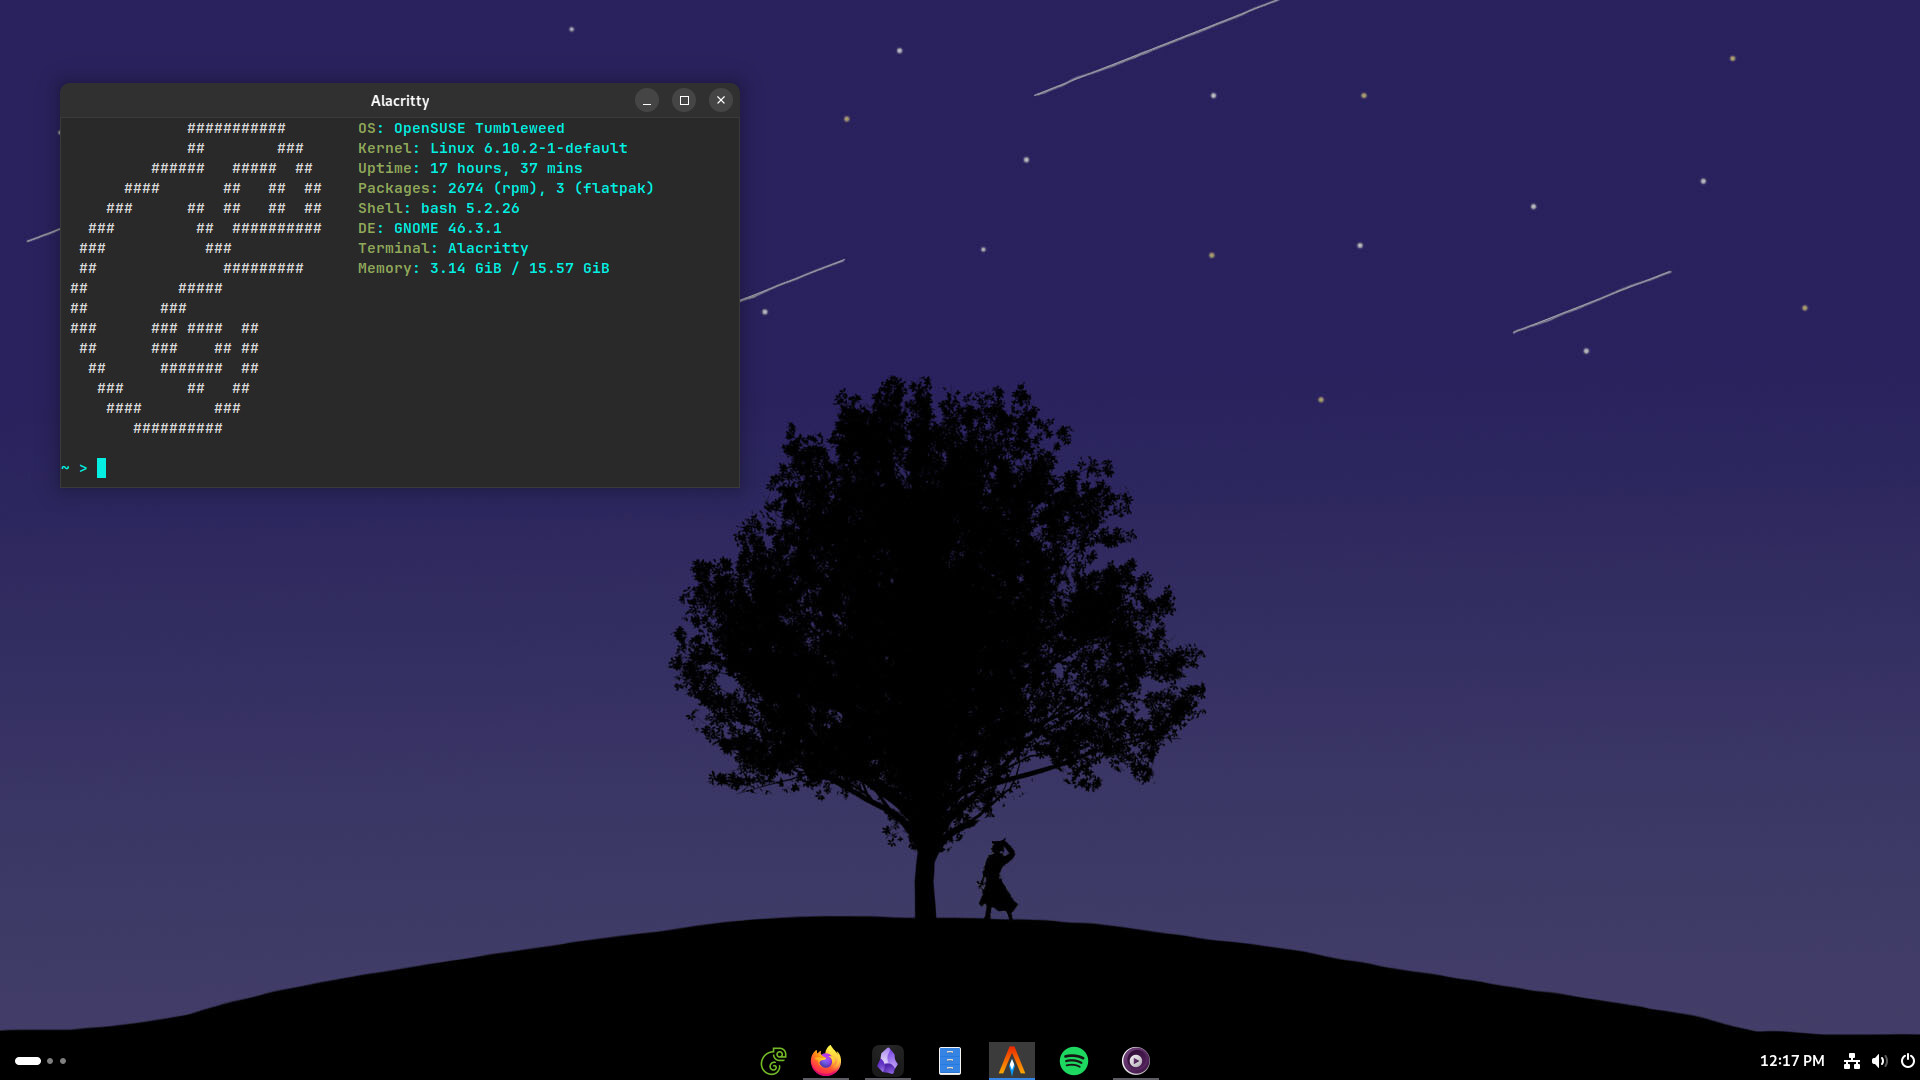1920x1080 pixels.
Task: Switch to Alacritty in the dock
Action: 1012,1061
